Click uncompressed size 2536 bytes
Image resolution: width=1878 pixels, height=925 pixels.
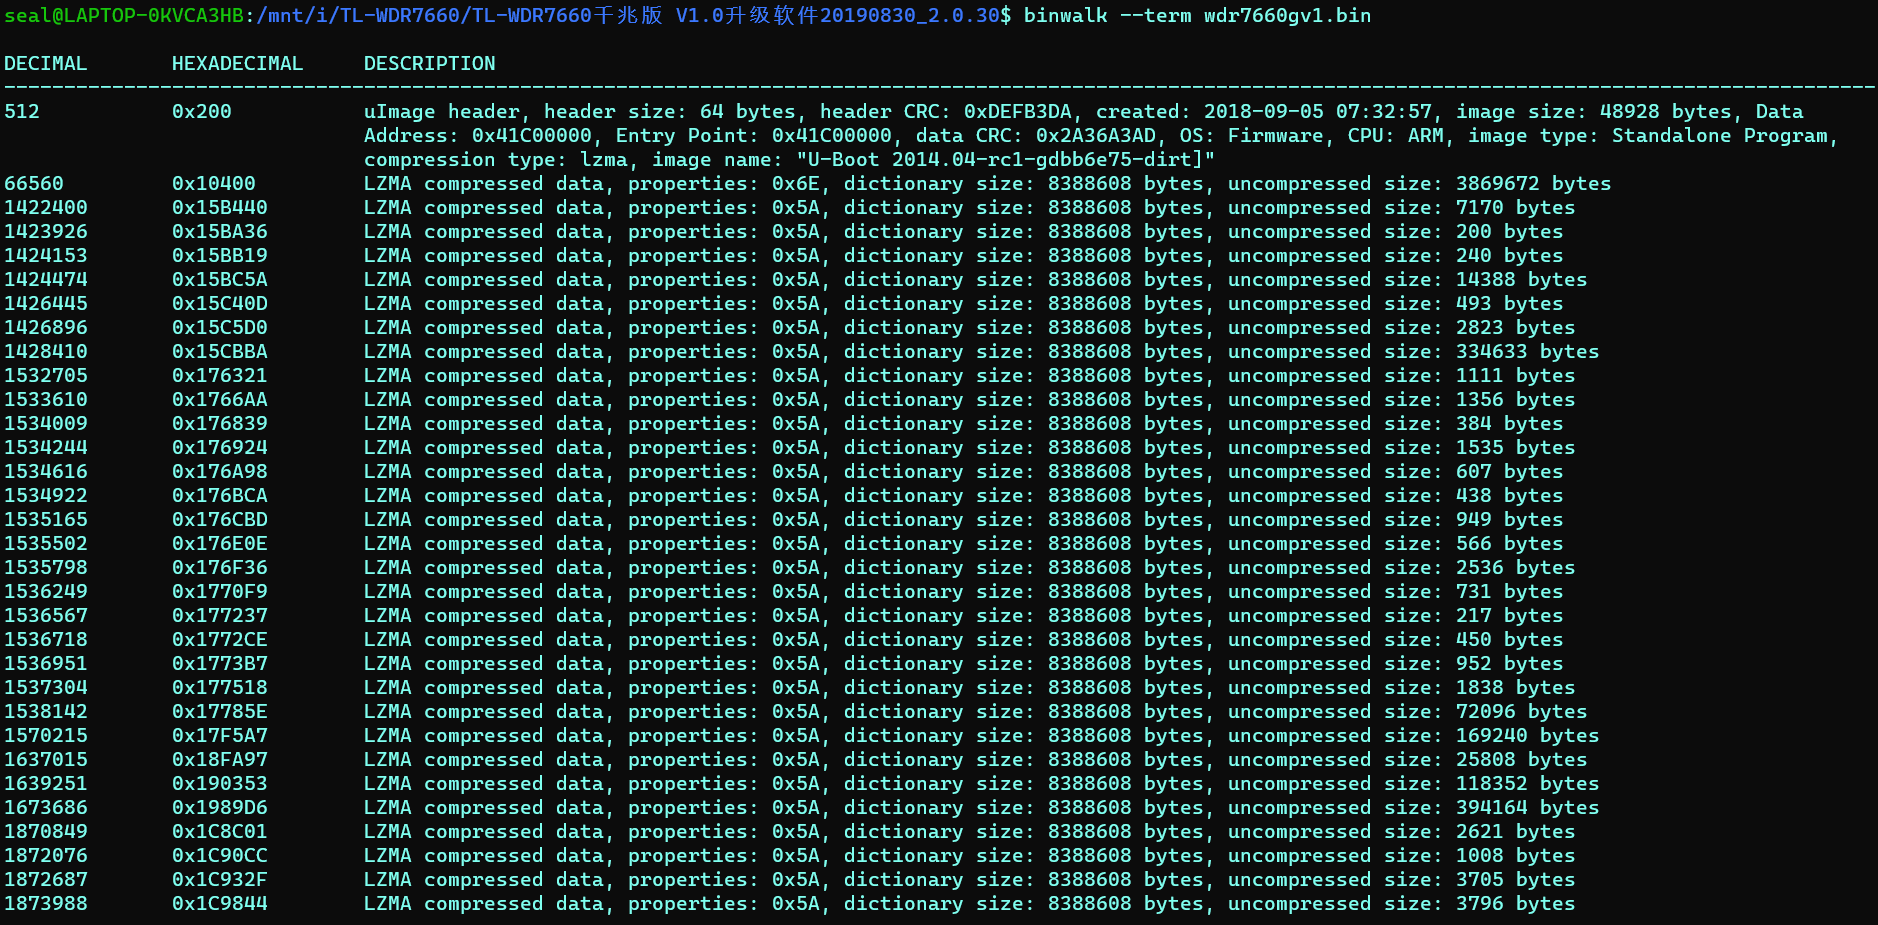click(x=1515, y=567)
